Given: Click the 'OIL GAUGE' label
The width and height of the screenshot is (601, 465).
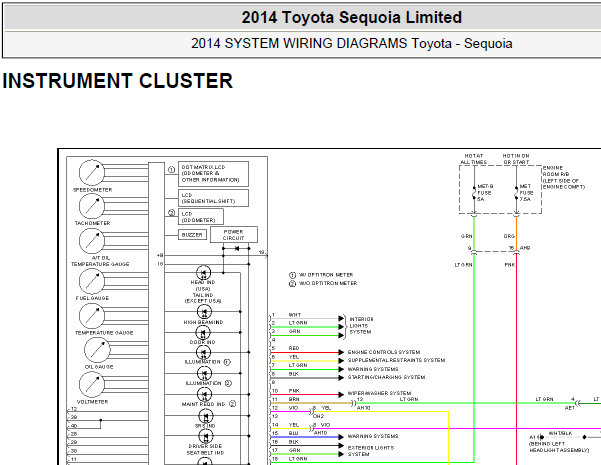Looking at the screenshot, I should click(x=99, y=367).
